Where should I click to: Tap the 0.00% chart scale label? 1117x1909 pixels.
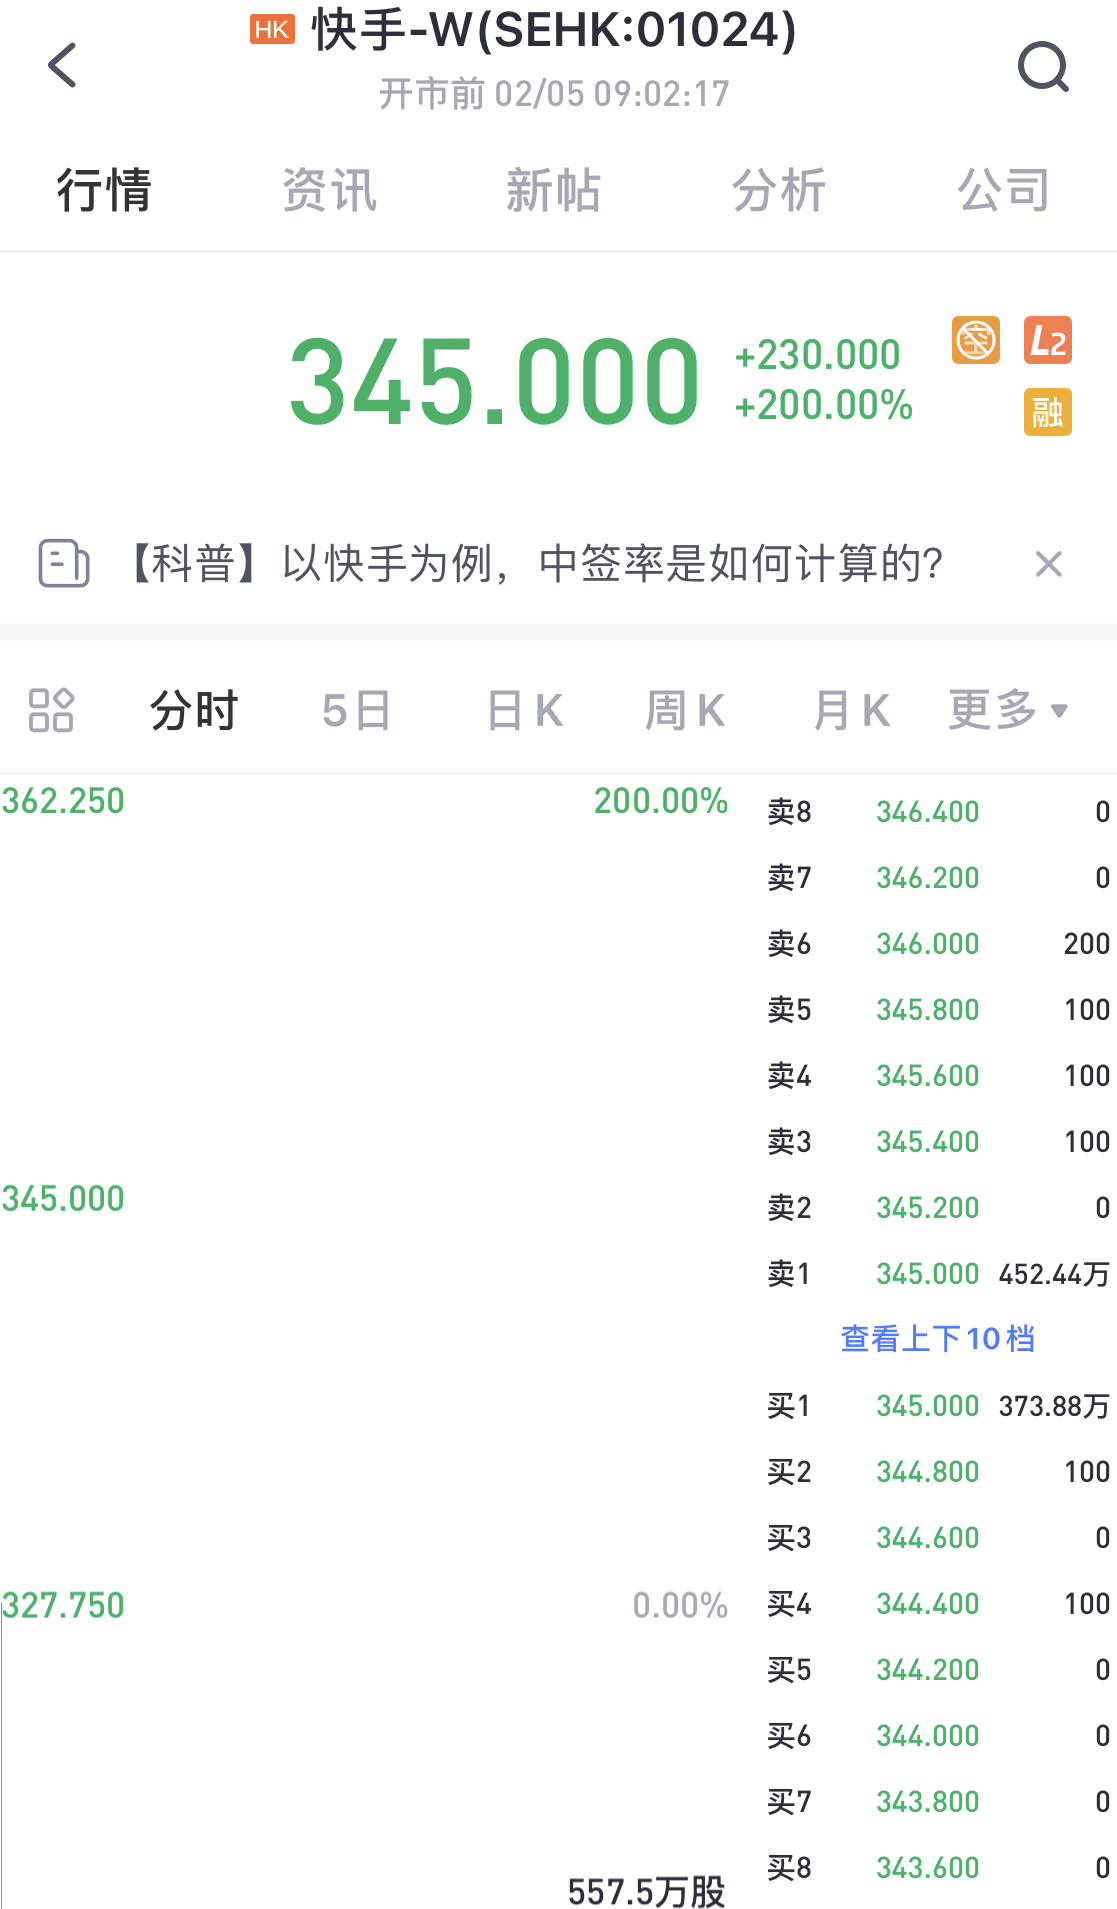pos(680,1605)
